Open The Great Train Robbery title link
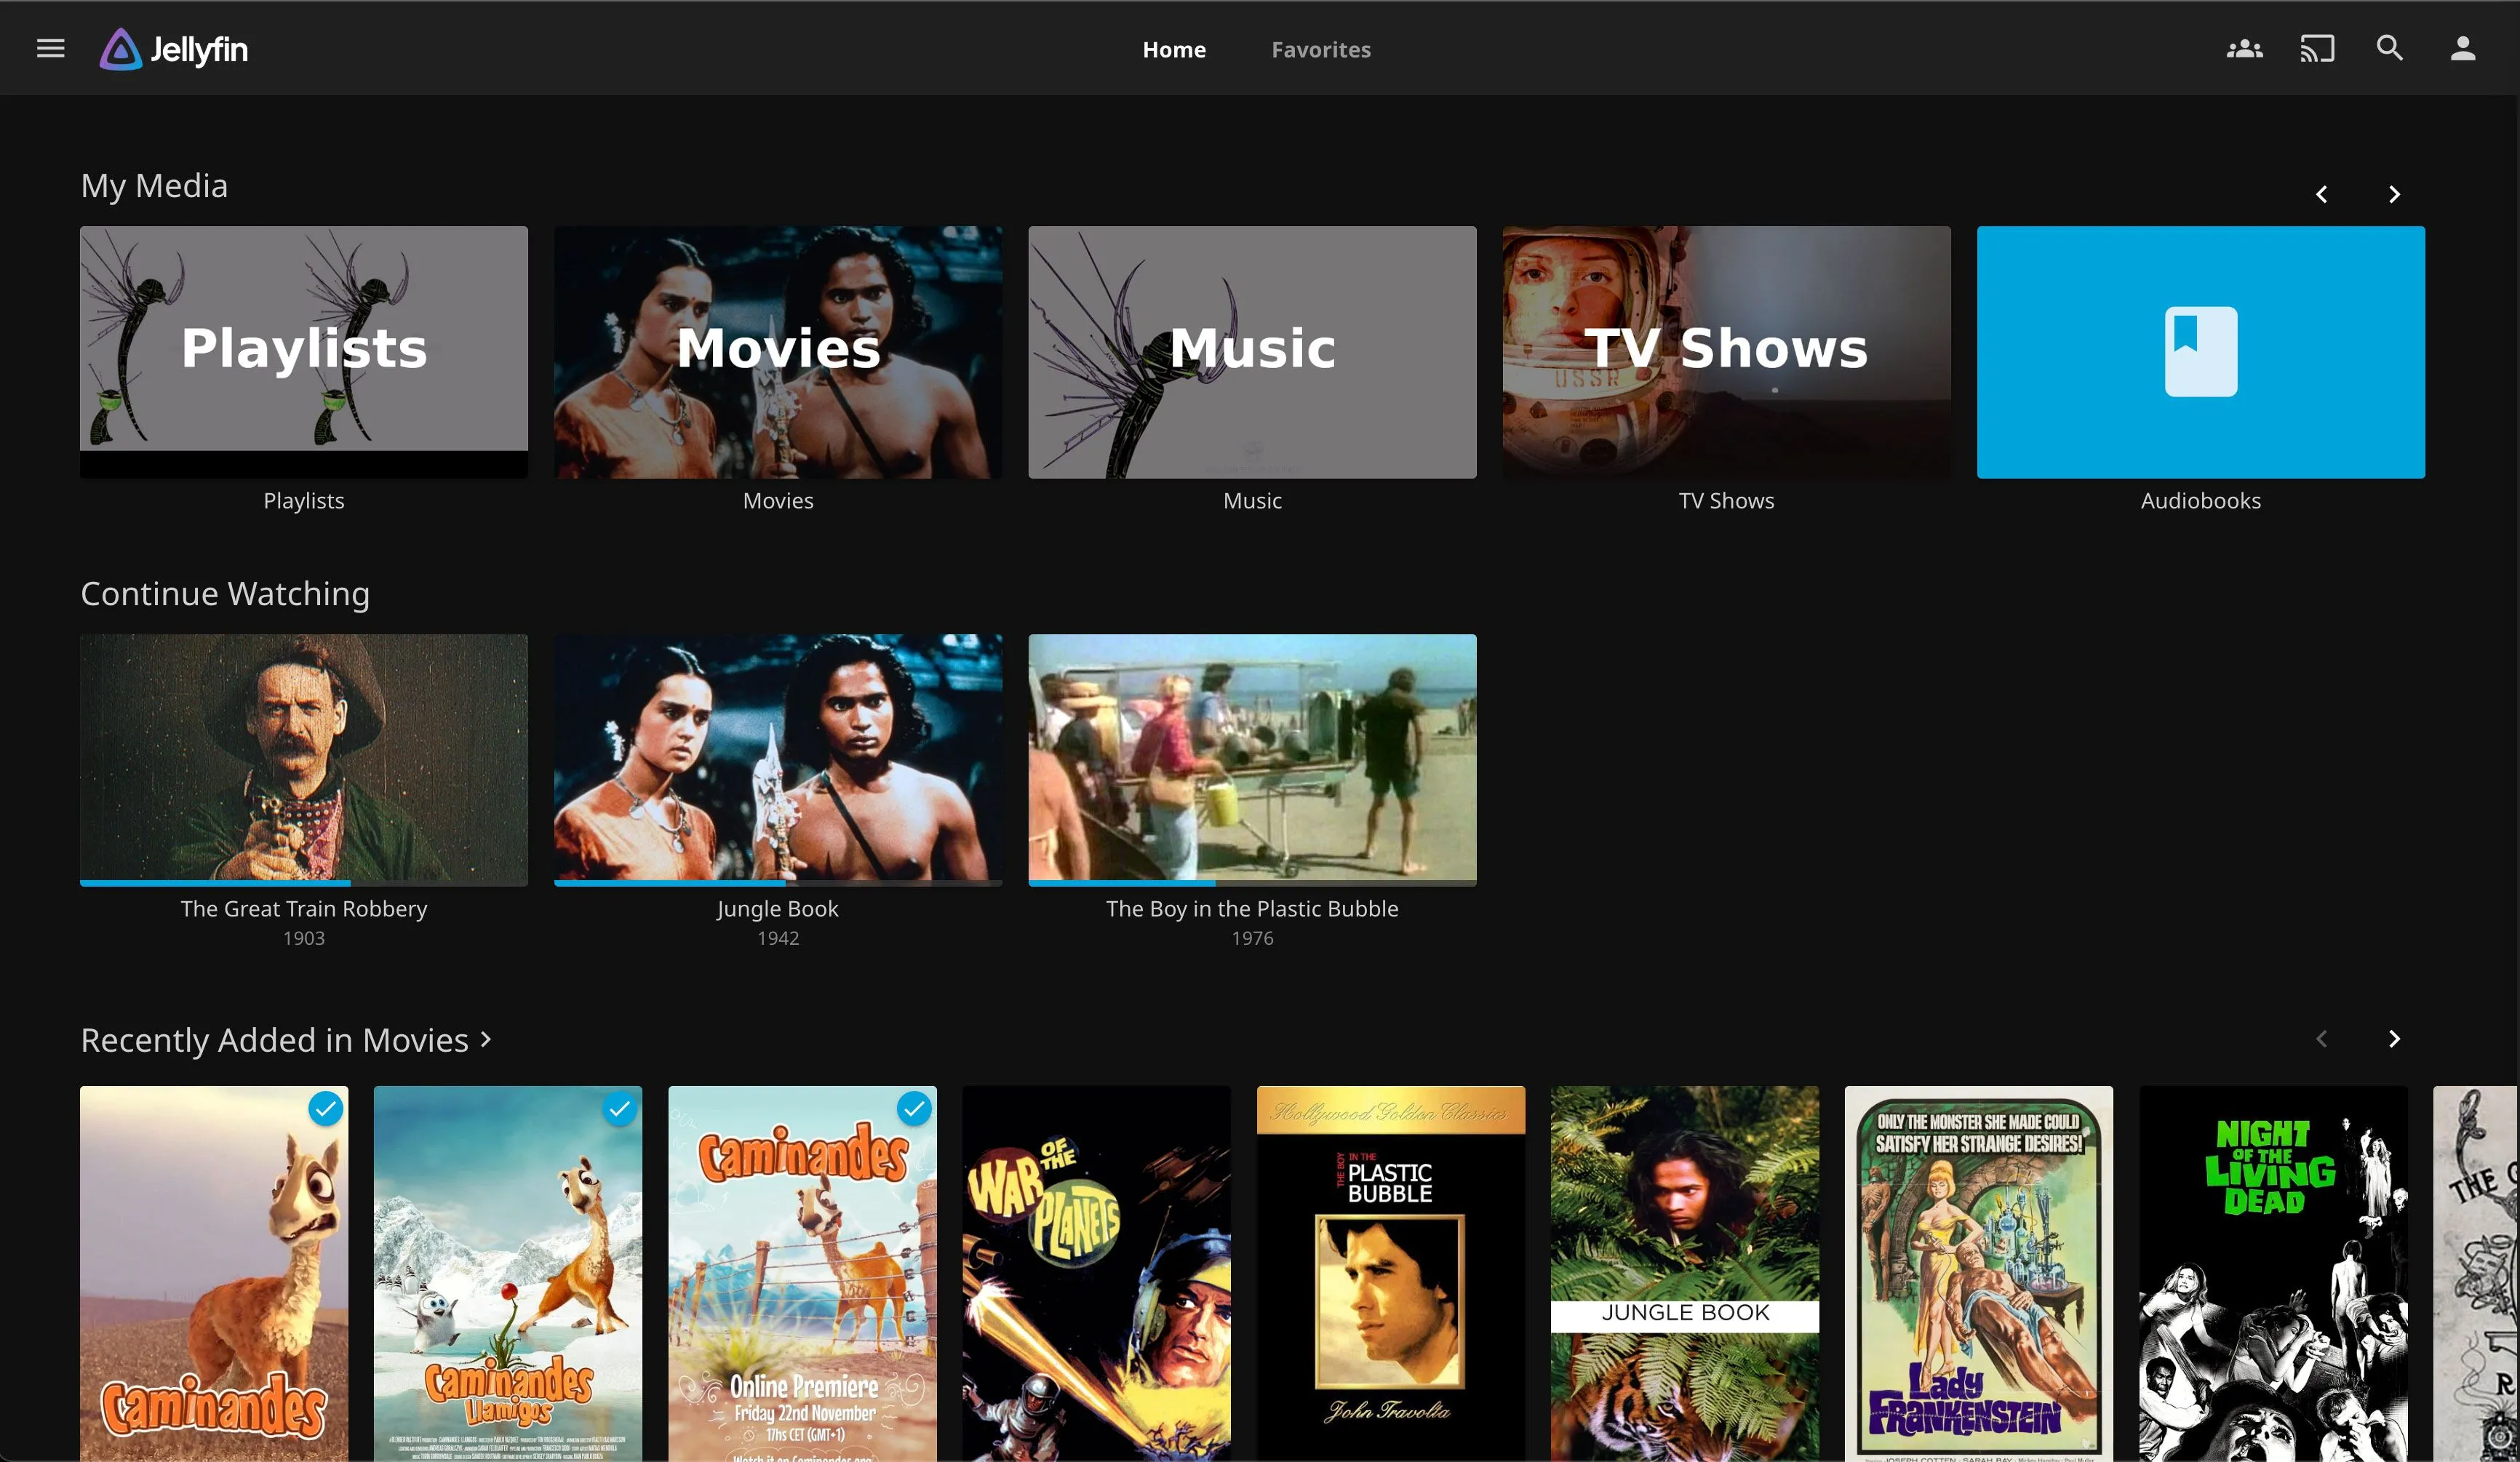The height and width of the screenshot is (1462, 2520). (x=304, y=908)
